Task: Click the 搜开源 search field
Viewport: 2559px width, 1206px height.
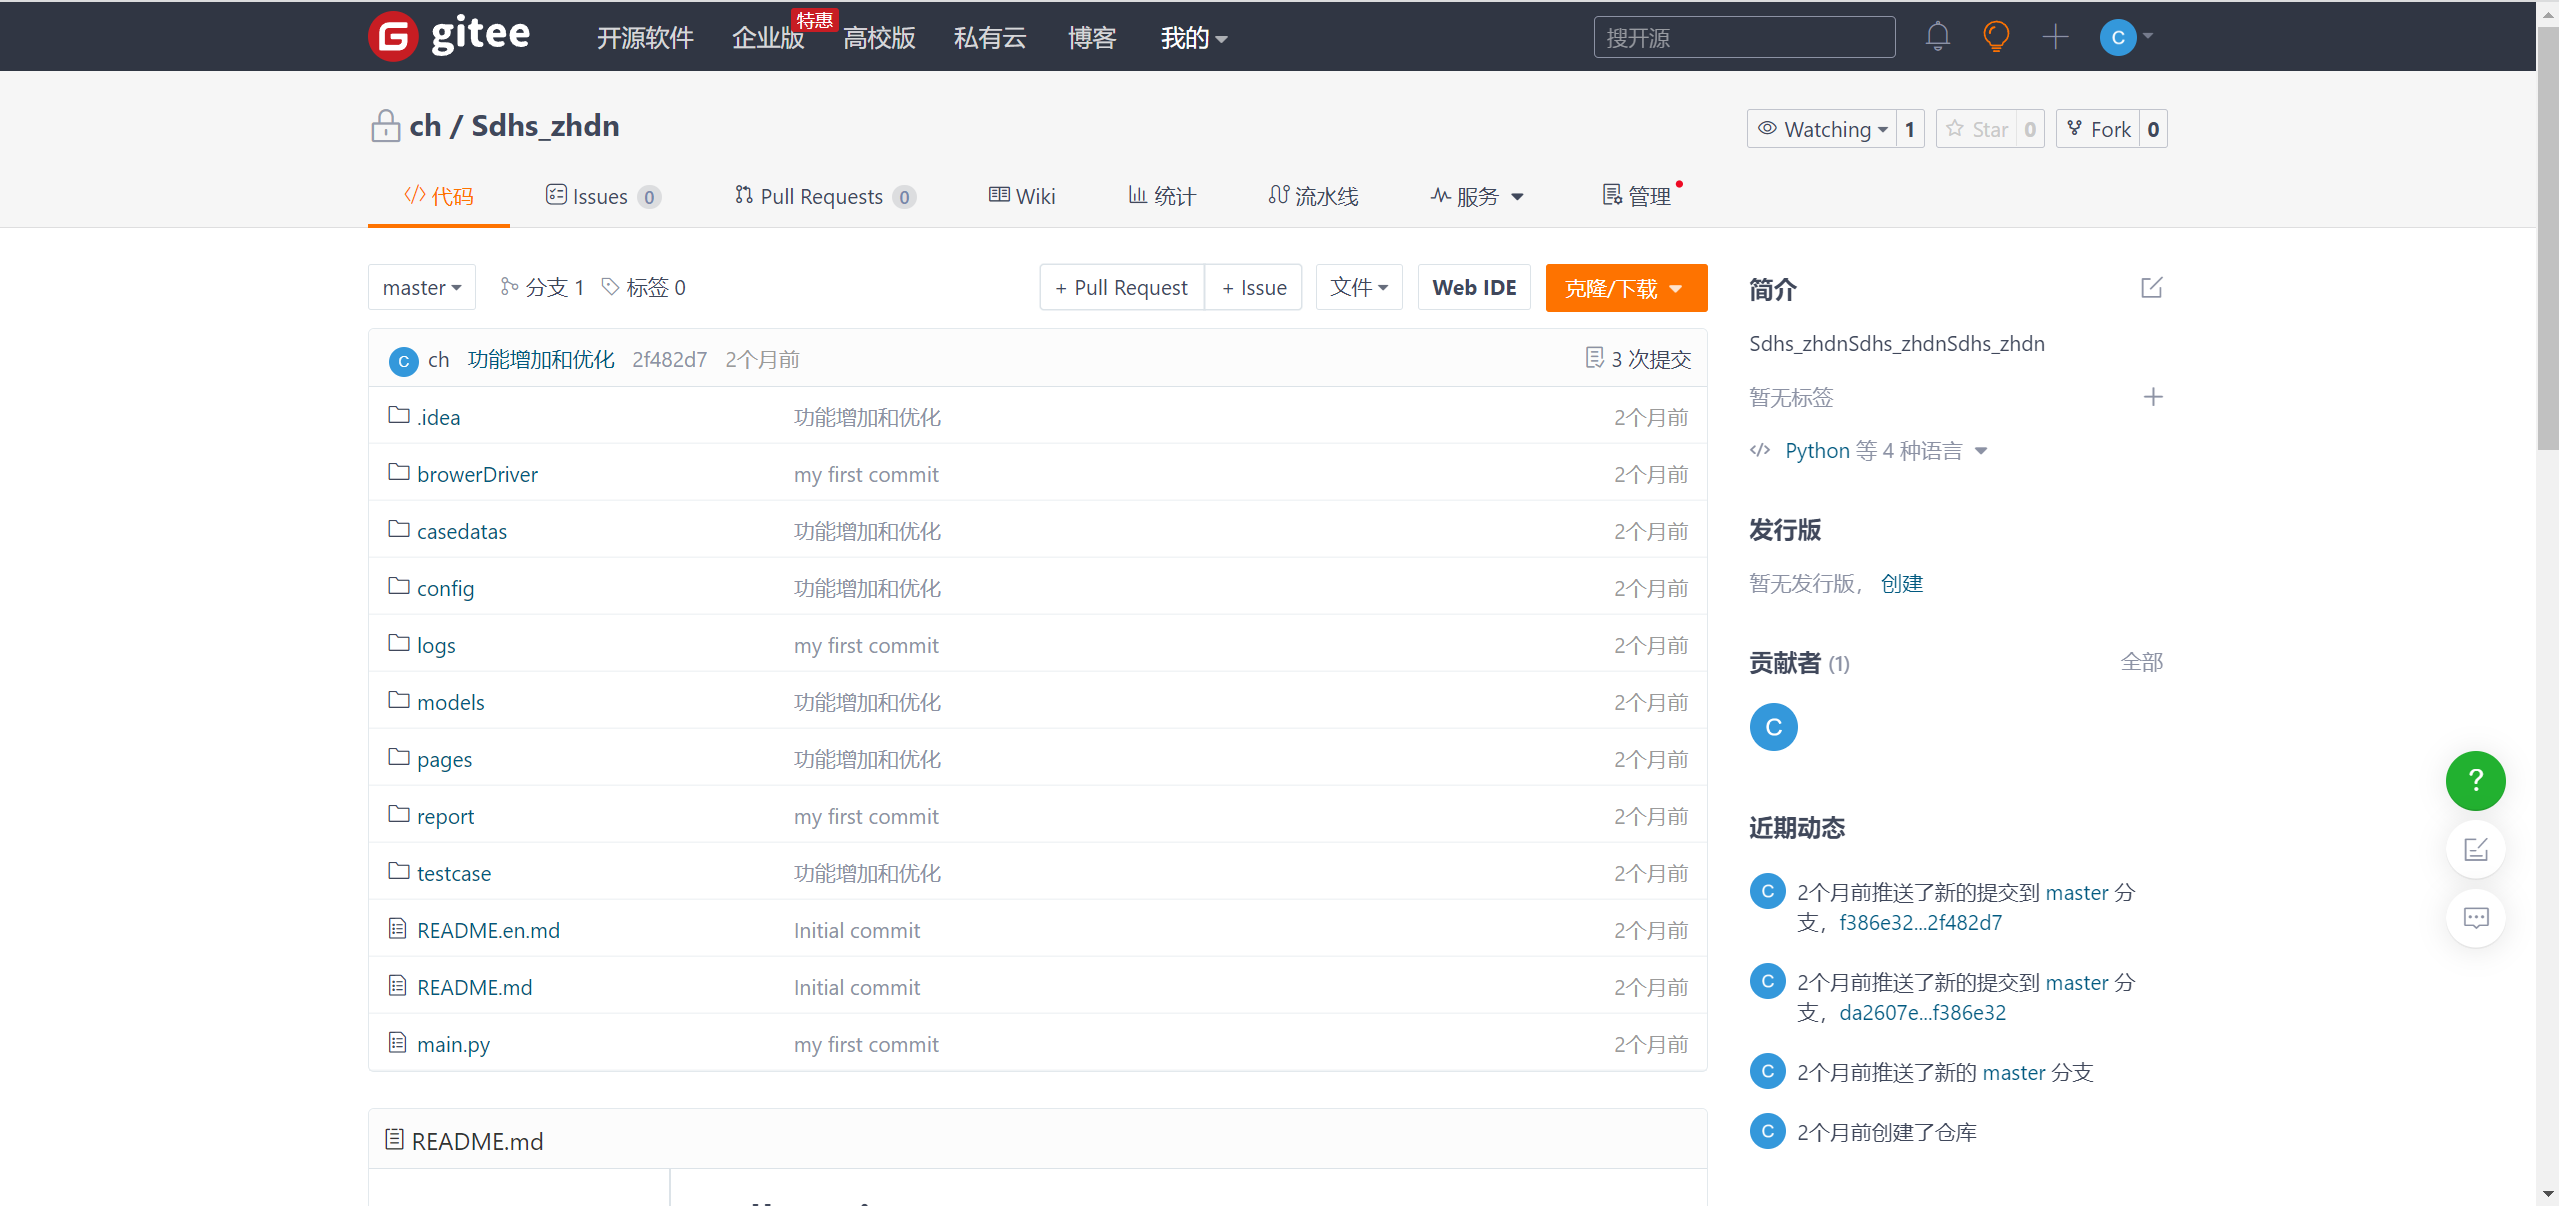Action: pos(1744,37)
